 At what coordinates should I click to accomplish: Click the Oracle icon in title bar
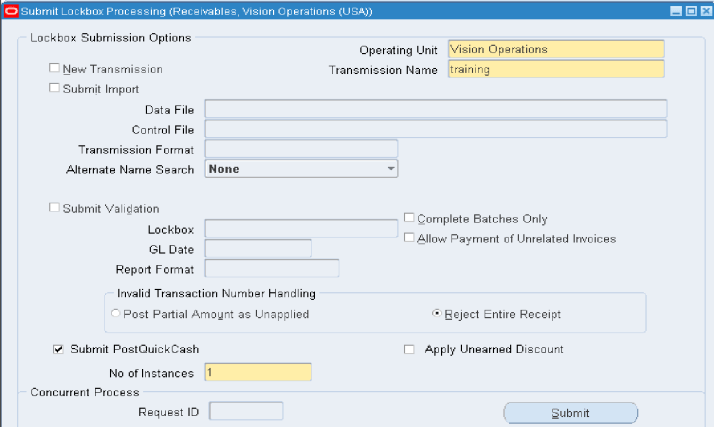11,11
